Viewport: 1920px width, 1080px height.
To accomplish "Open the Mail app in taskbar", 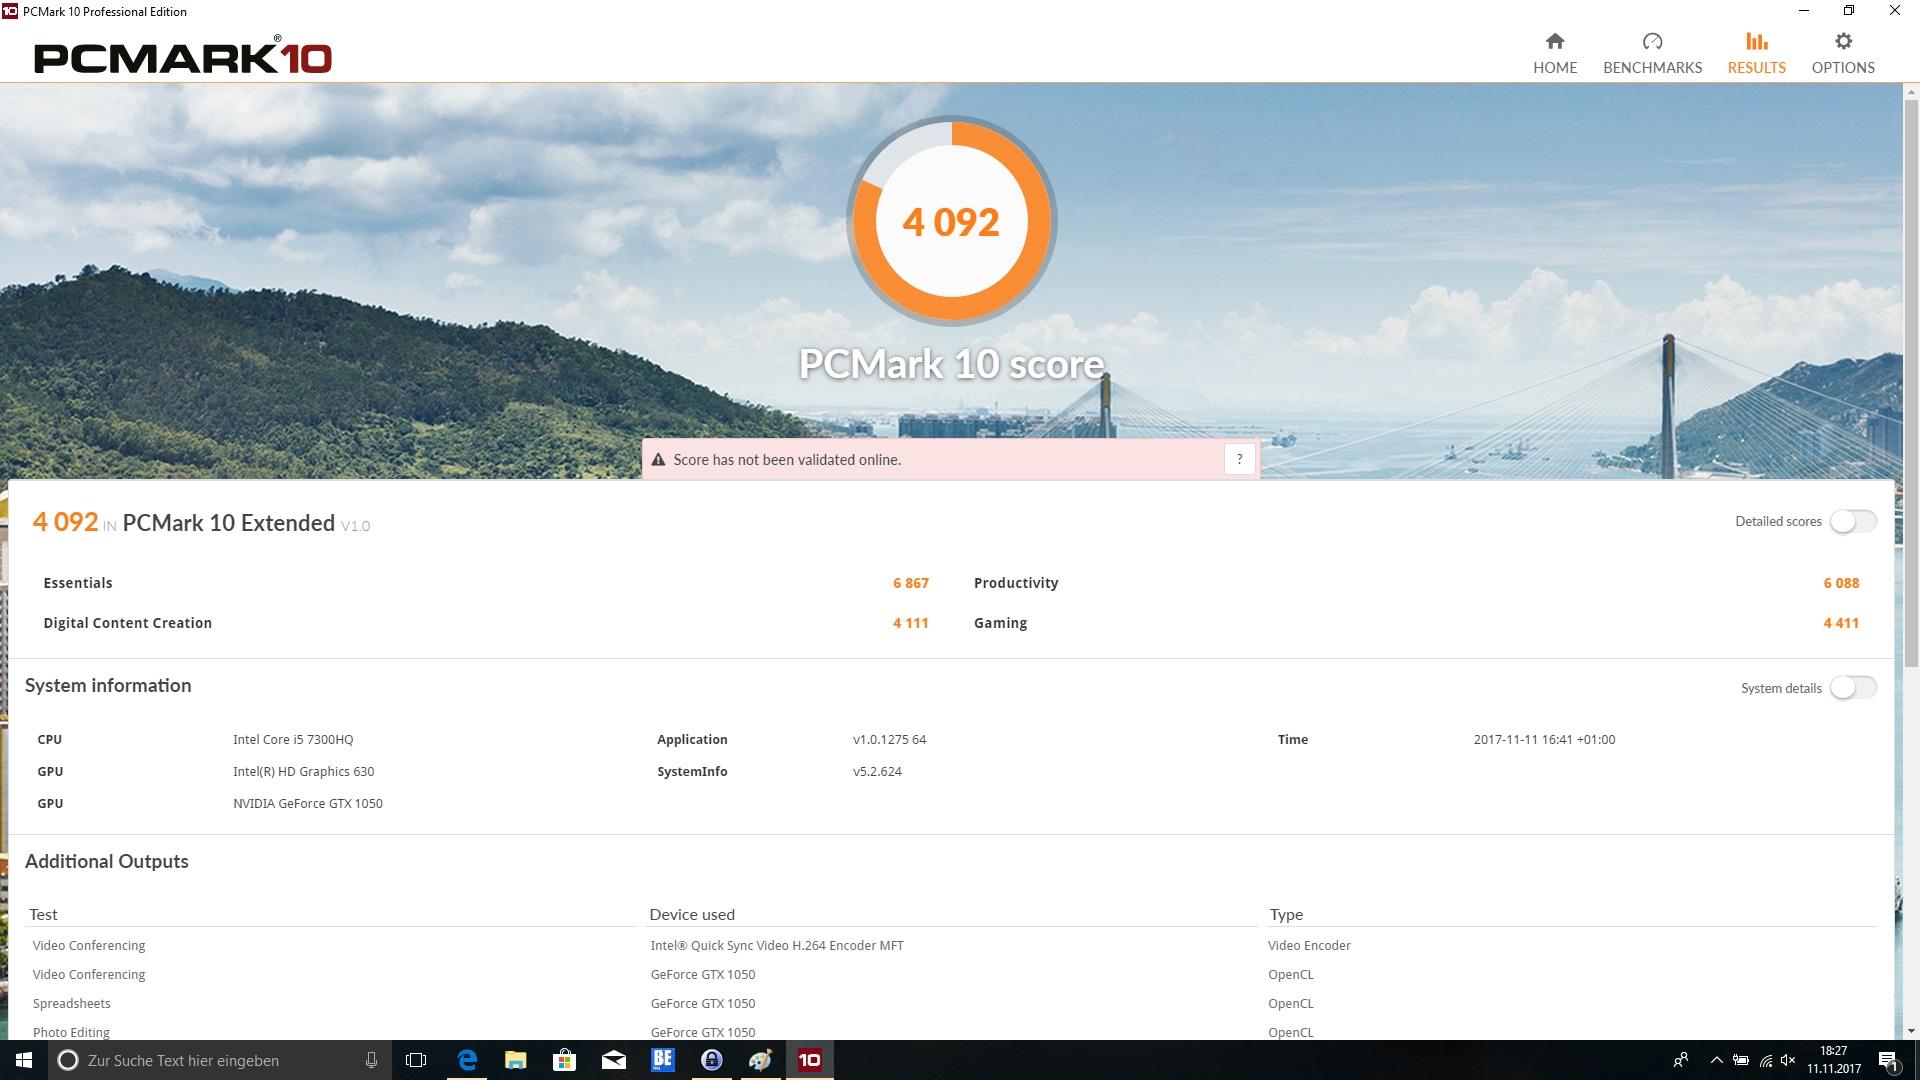I will [x=614, y=1060].
